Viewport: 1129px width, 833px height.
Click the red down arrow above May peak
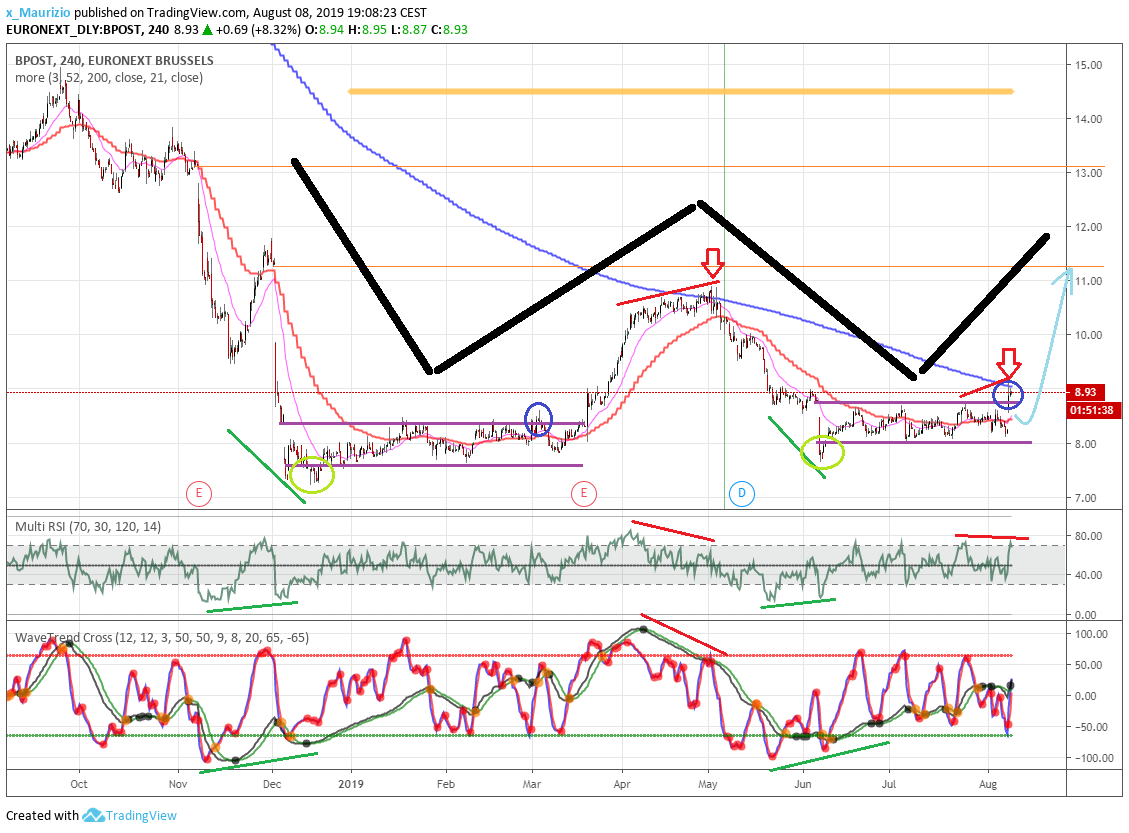[712, 264]
